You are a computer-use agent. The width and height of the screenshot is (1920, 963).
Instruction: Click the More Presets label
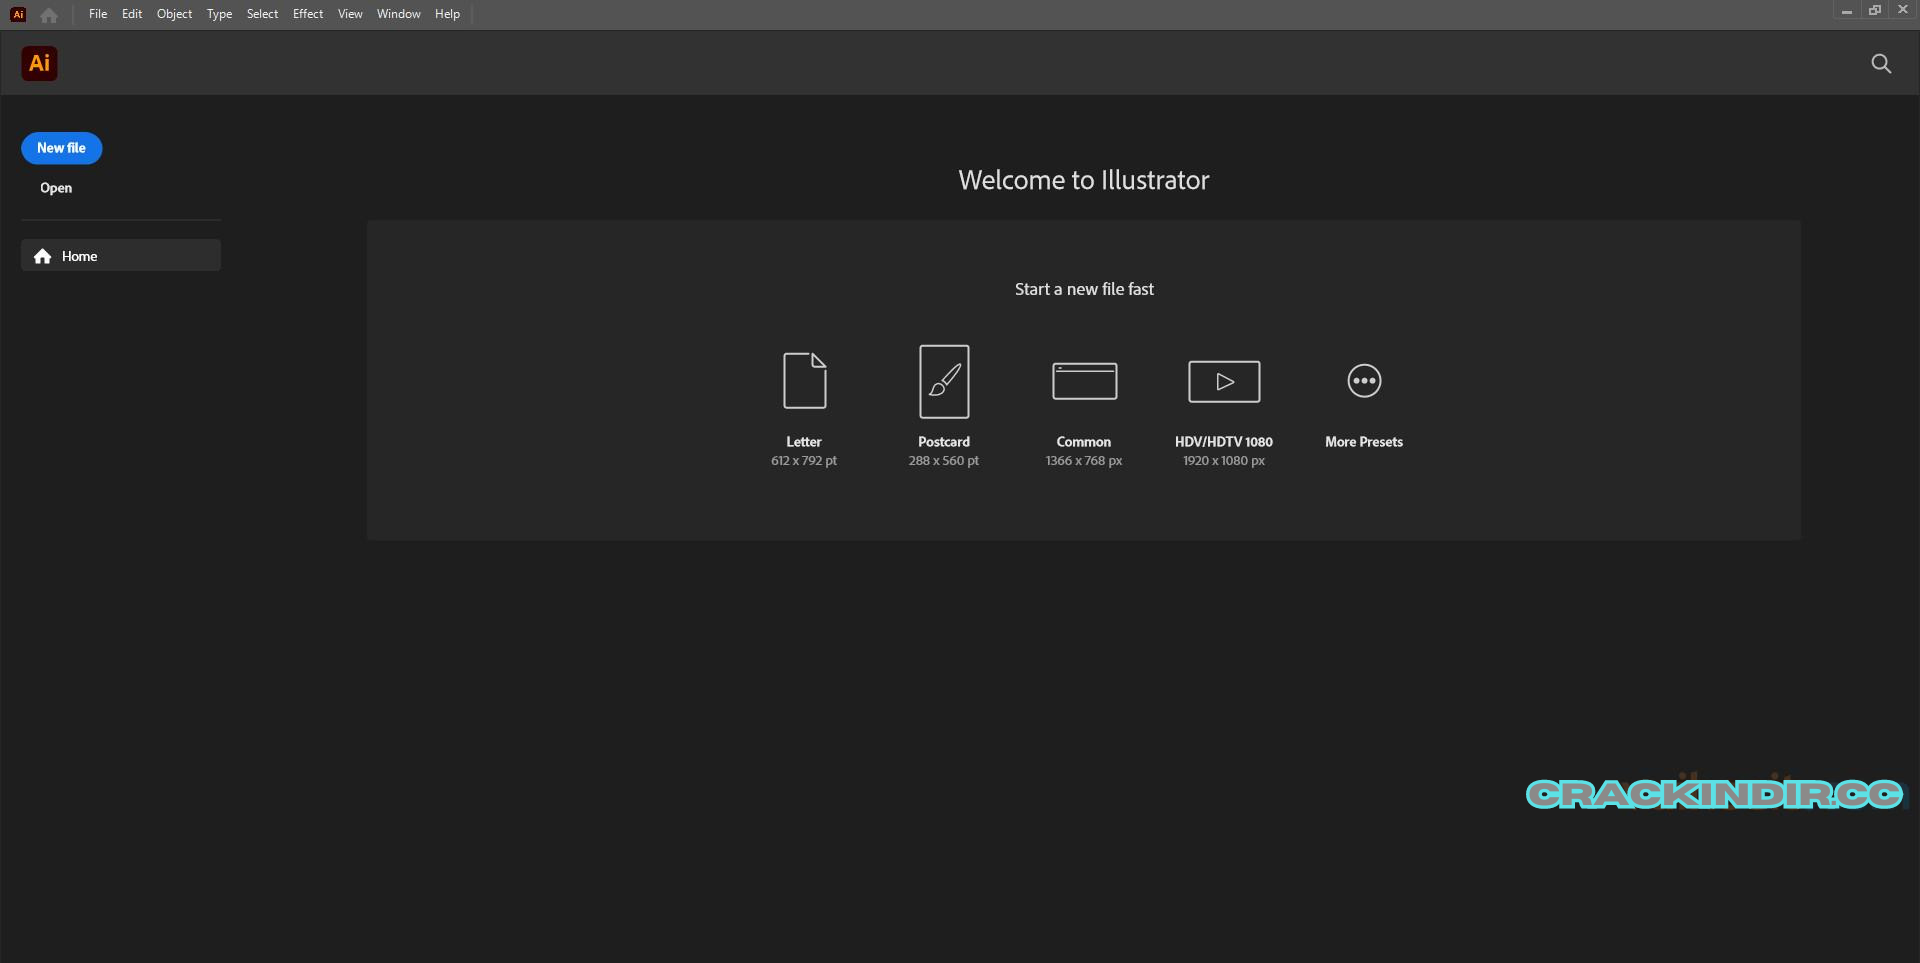1364,442
